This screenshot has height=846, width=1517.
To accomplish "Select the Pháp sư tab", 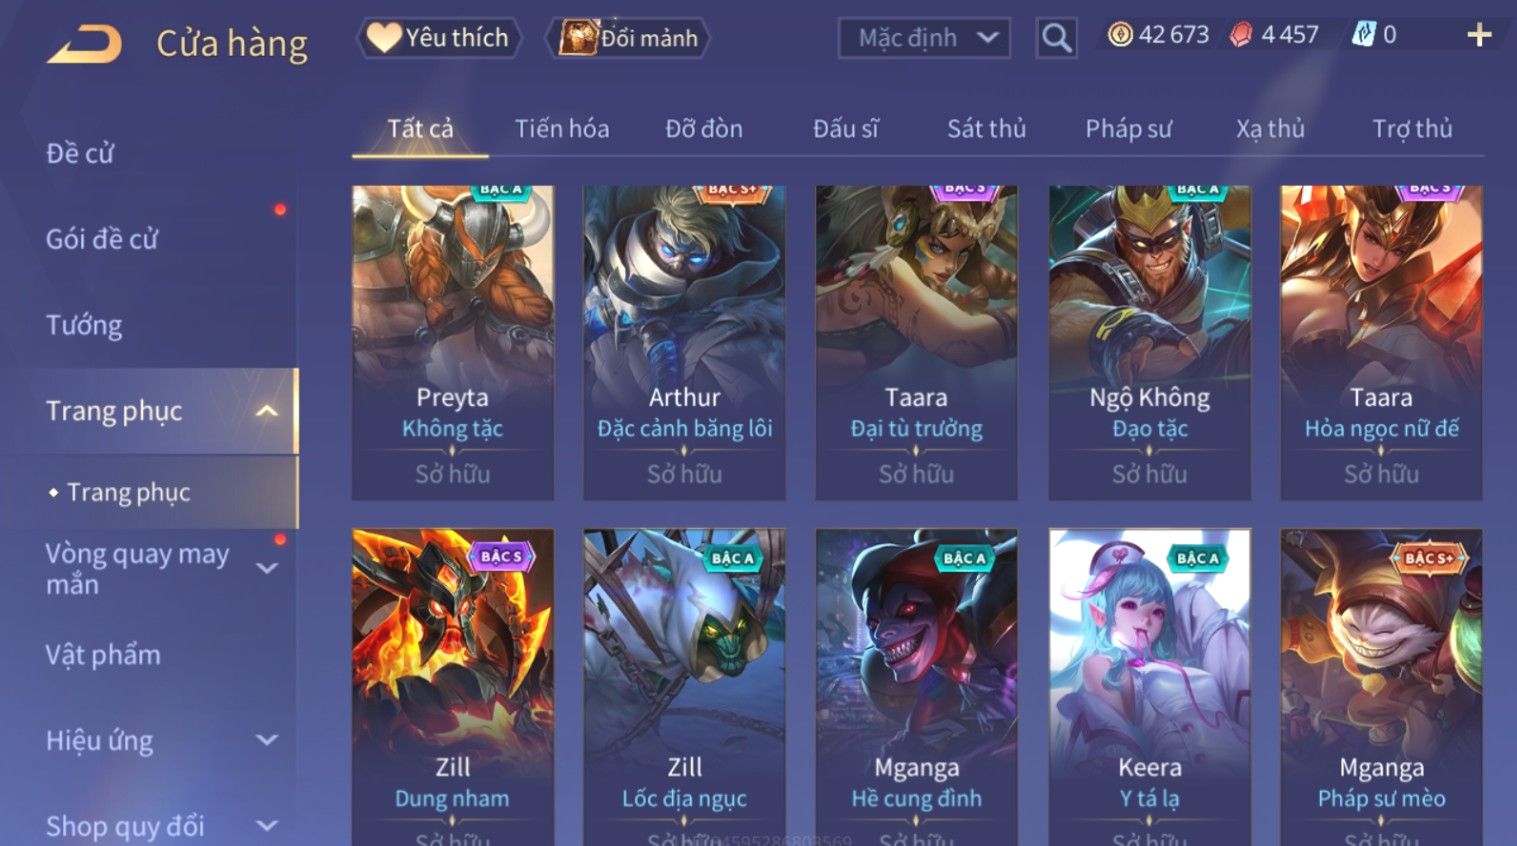I will [x=1129, y=129].
